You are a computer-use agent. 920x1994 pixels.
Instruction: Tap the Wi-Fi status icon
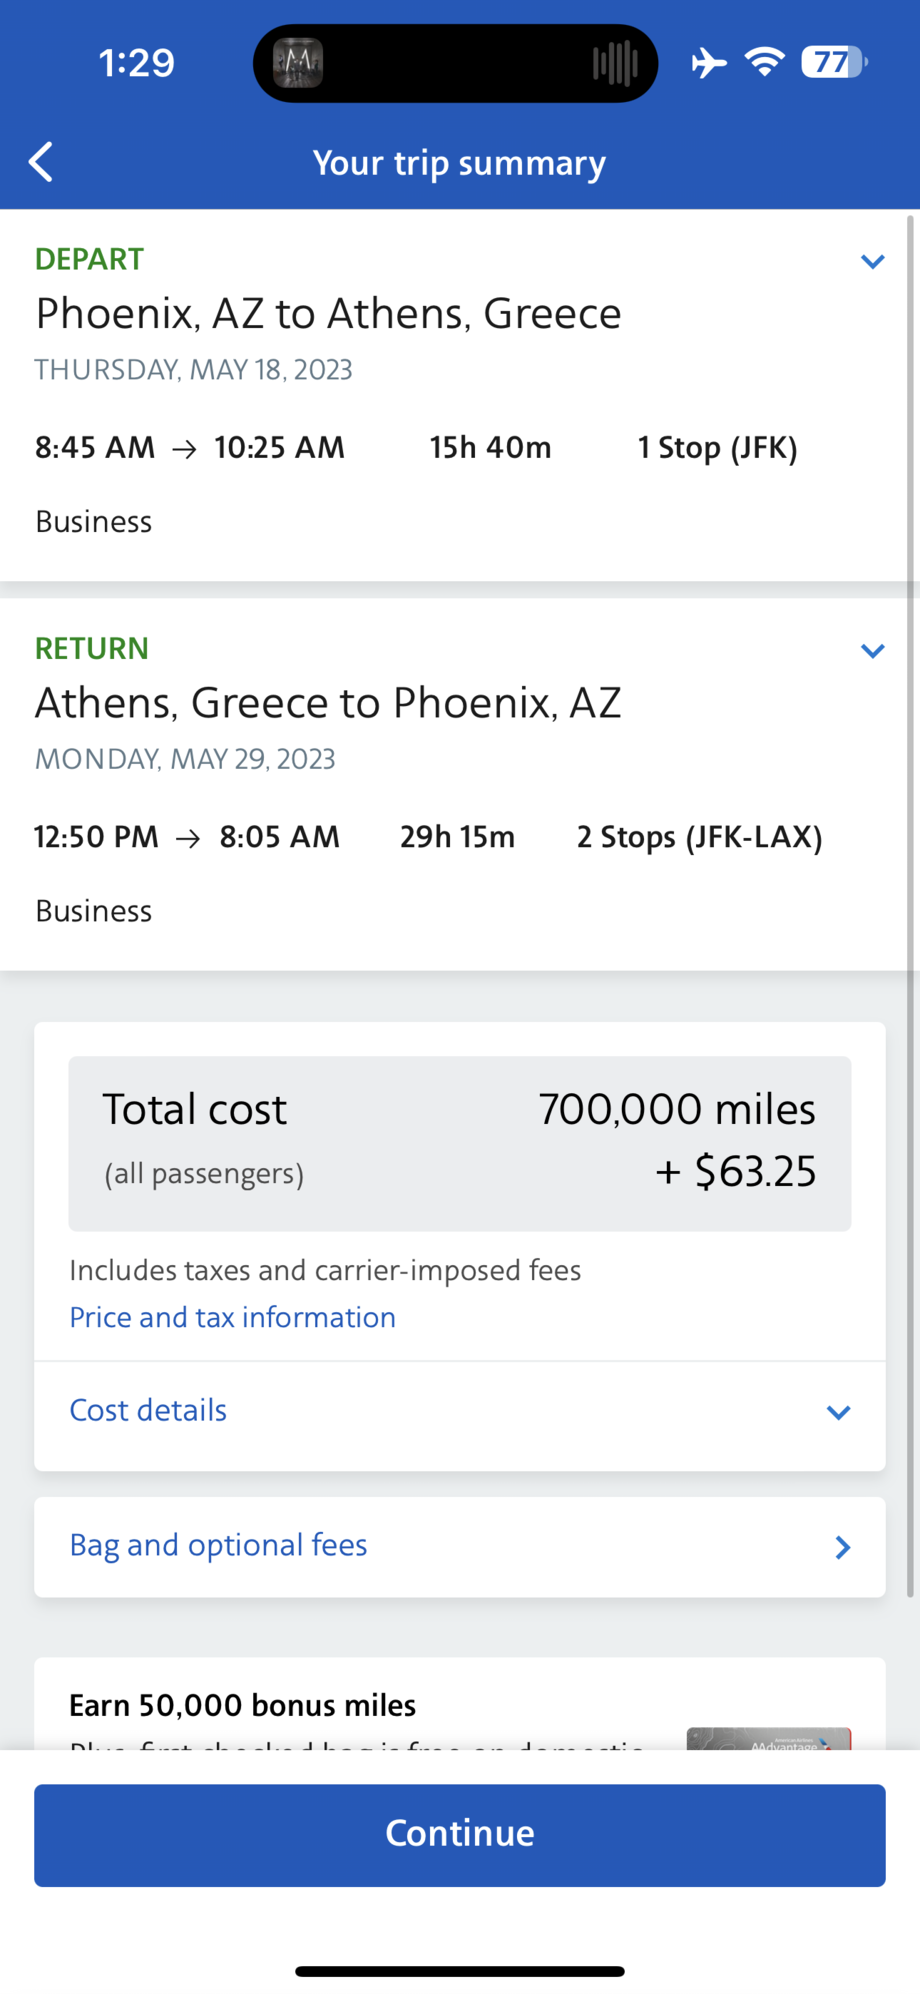tap(764, 63)
